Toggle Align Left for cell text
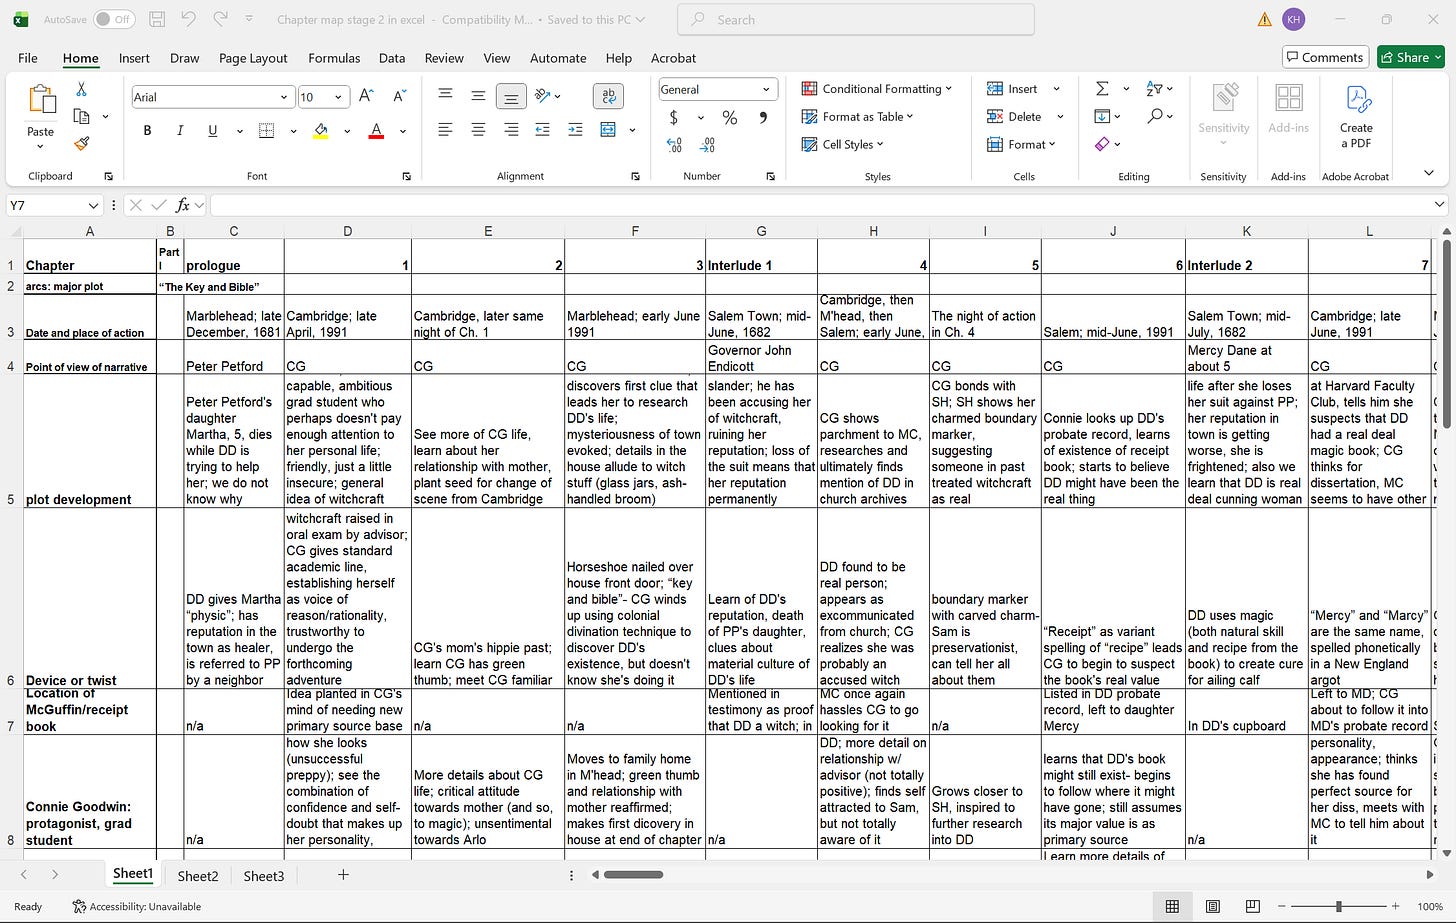 click(x=445, y=130)
